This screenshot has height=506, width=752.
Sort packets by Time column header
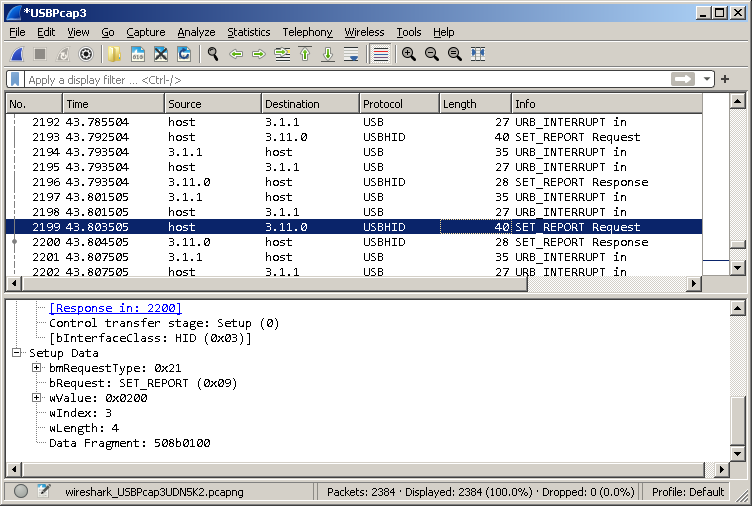point(113,104)
